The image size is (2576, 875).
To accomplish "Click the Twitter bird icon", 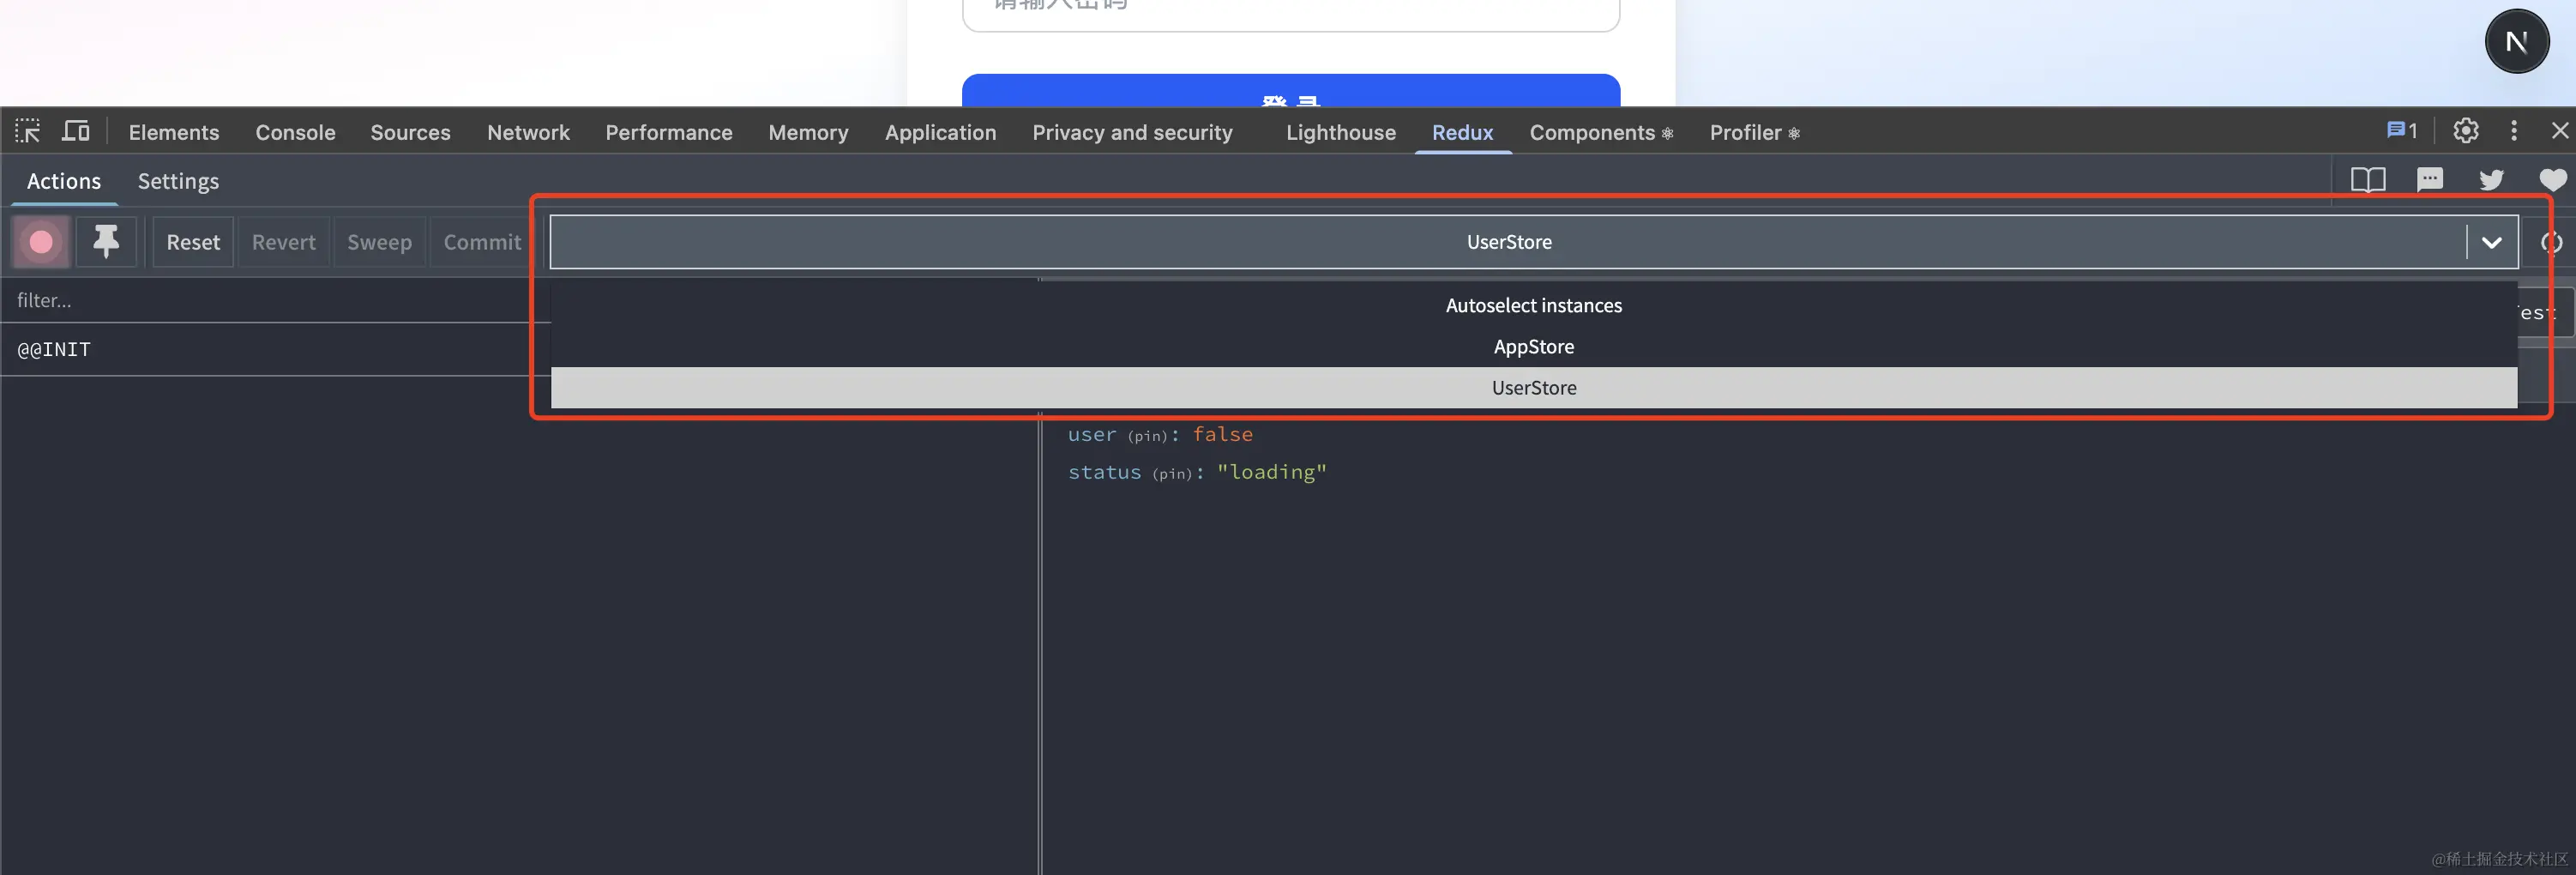I will tap(2491, 180).
